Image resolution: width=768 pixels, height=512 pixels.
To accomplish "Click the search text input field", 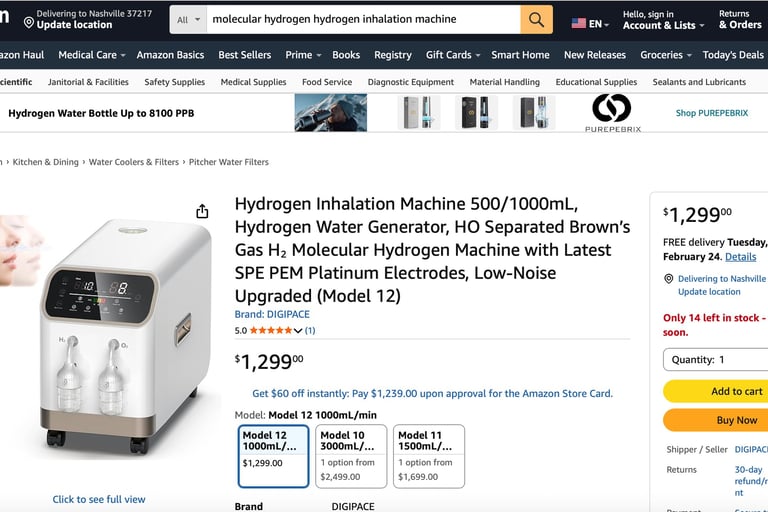I will click(x=363, y=20).
